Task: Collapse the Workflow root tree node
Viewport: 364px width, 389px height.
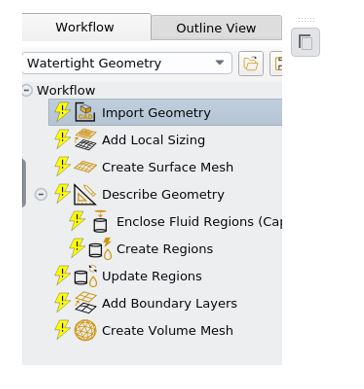Action: click(x=27, y=90)
